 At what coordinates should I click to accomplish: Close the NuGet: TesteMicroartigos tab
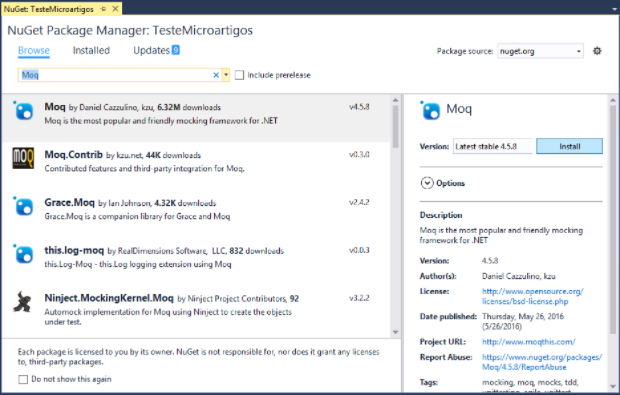[115, 9]
